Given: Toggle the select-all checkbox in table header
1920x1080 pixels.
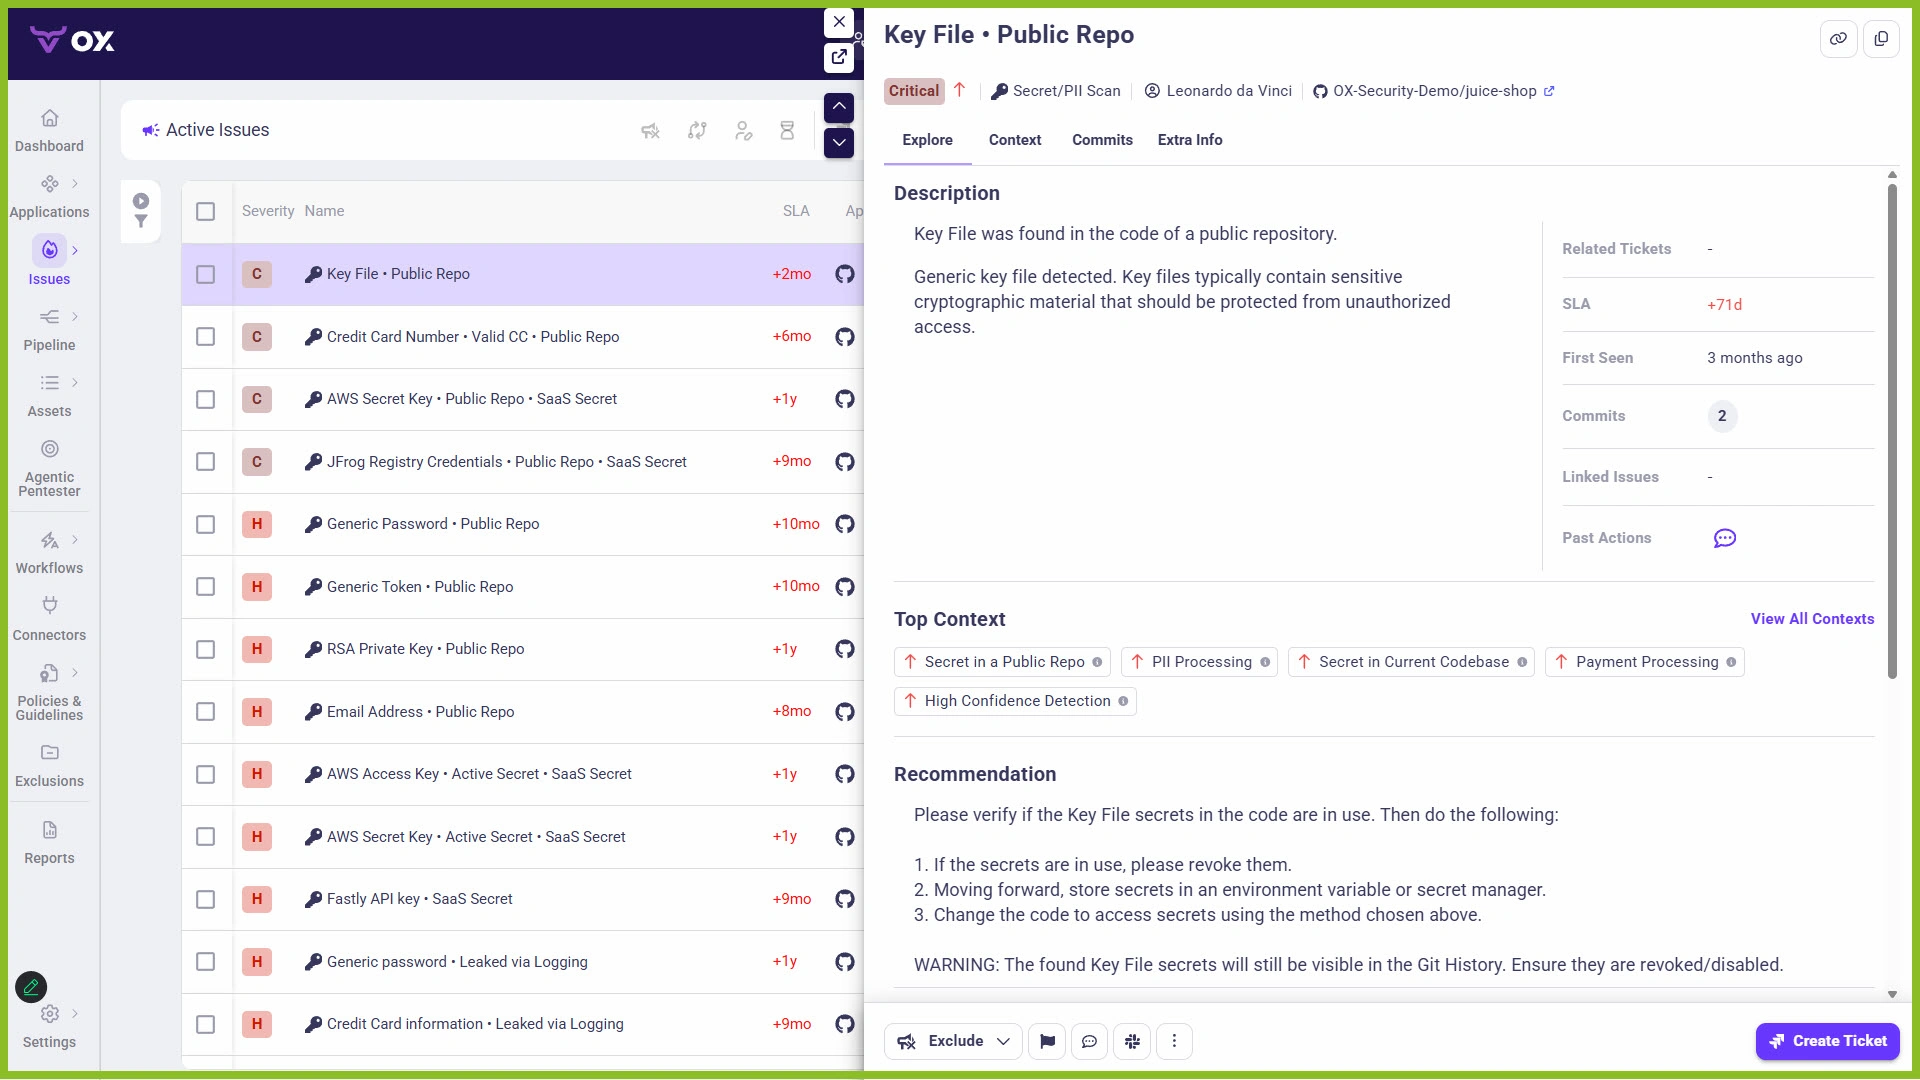Looking at the screenshot, I should [x=205, y=211].
